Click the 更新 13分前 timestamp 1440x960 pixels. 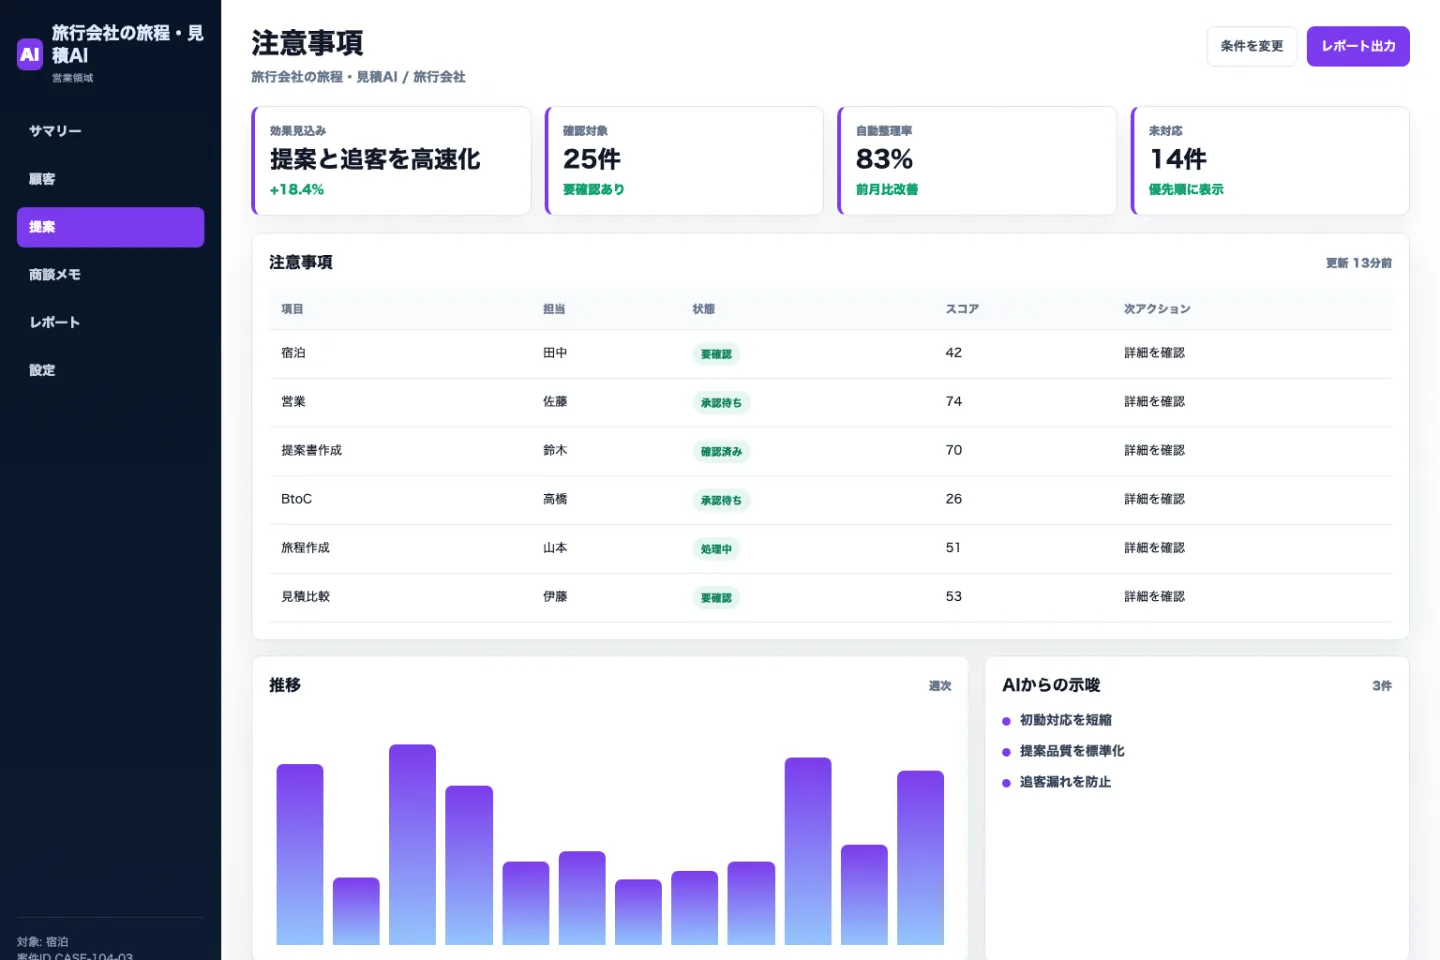tap(1359, 263)
